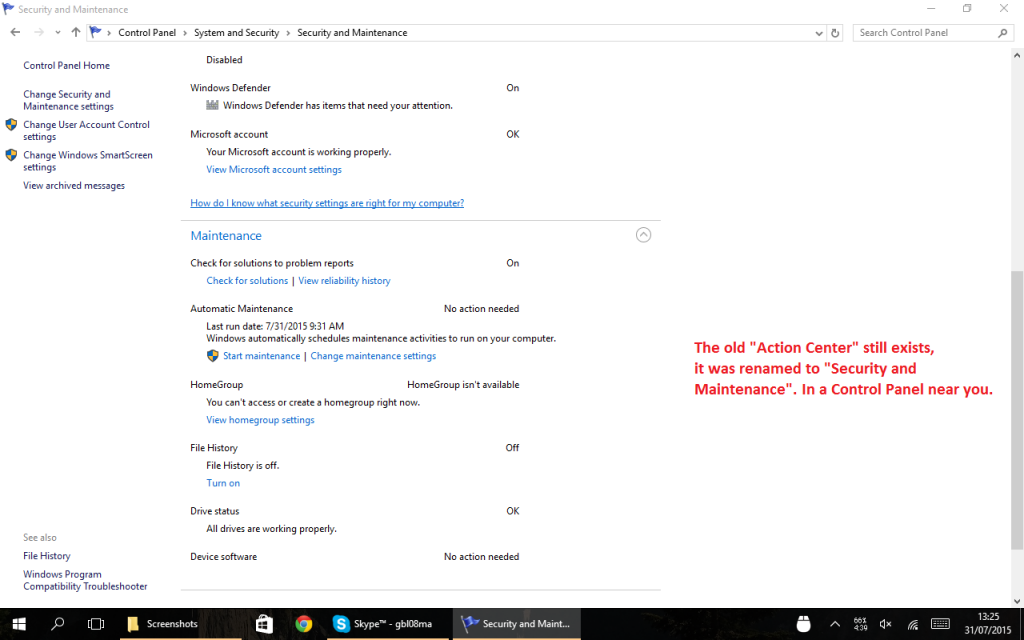Select Control Panel in breadcrumb
Screen dimensions: 1024x640
147,33
